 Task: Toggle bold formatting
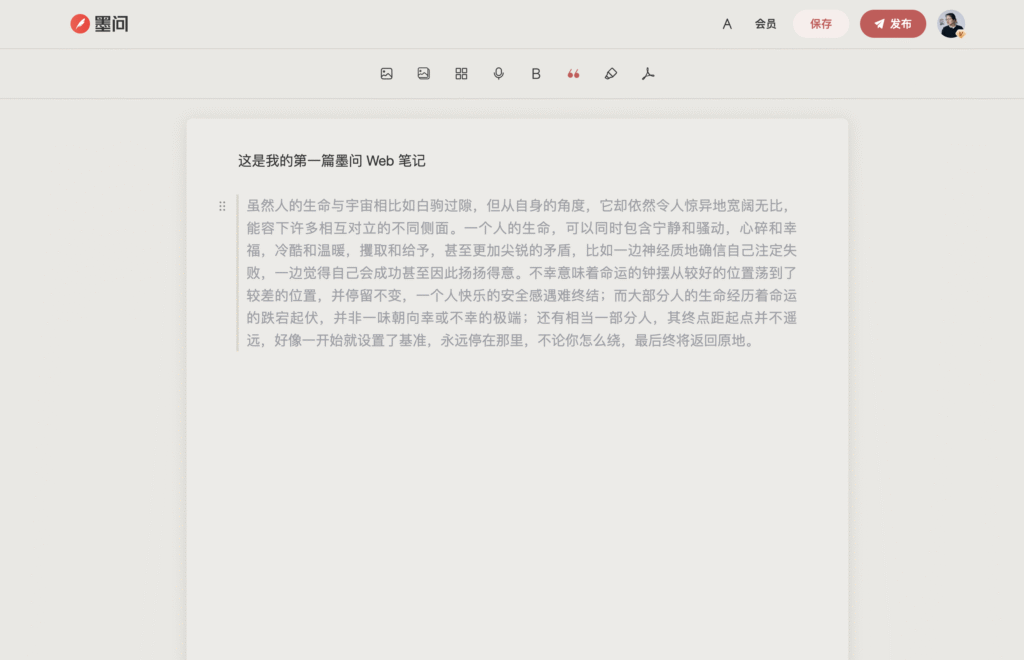tap(536, 74)
